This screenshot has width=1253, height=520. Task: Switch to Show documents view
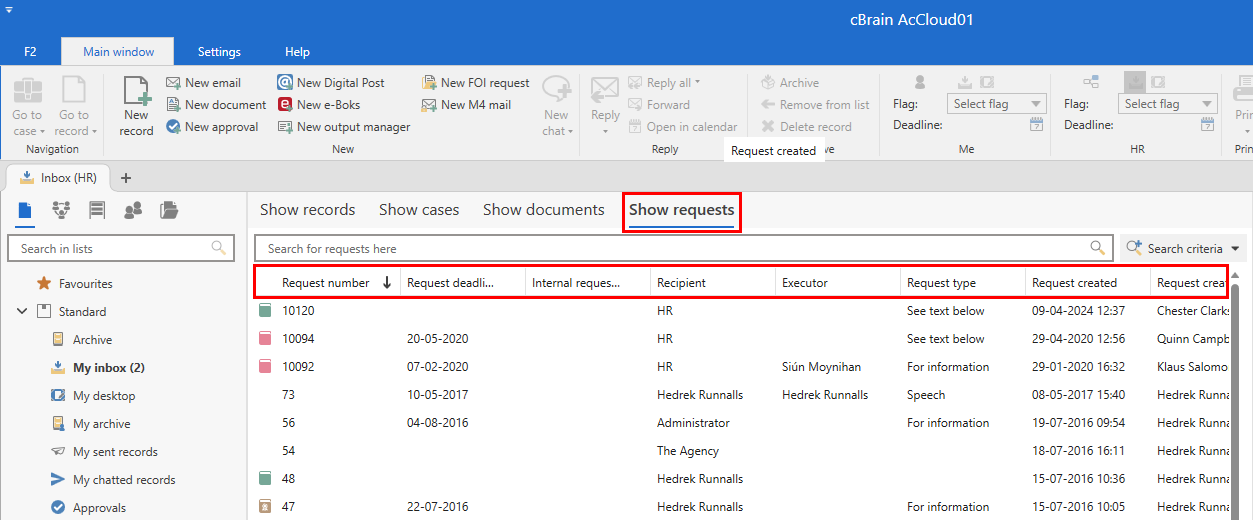pos(544,210)
